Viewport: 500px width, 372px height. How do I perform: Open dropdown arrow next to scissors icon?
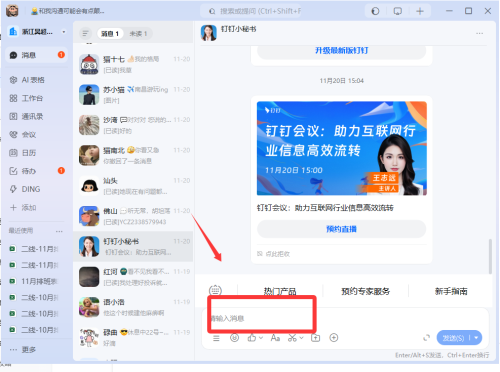(x=302, y=338)
